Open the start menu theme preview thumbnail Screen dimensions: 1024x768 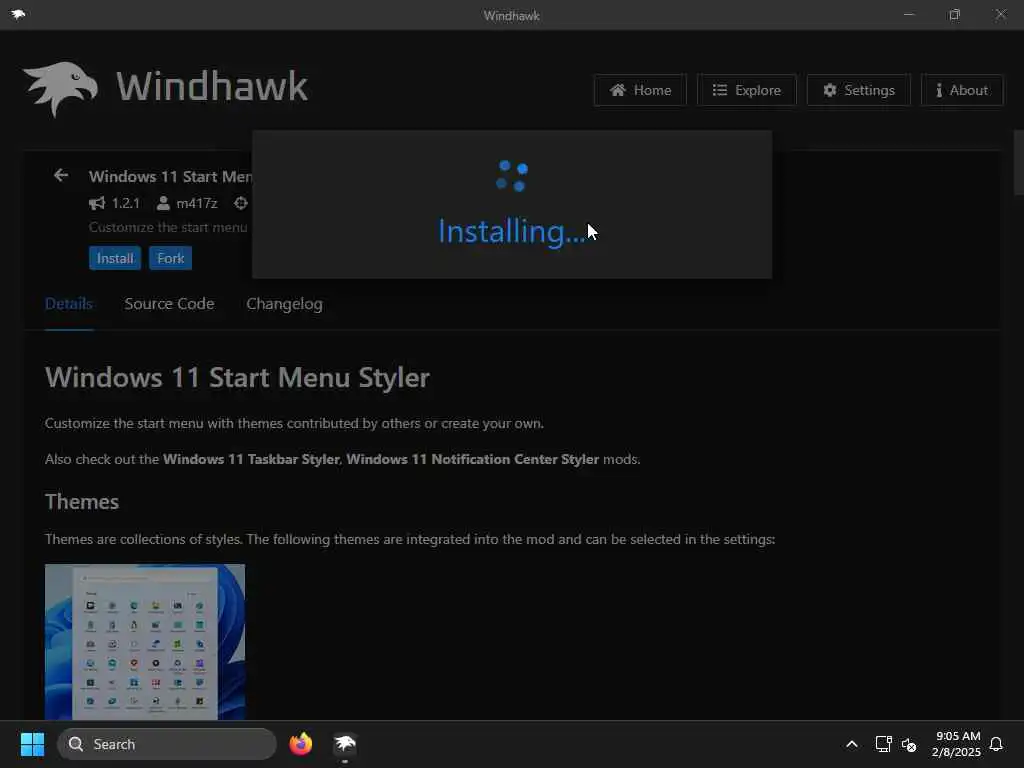145,642
